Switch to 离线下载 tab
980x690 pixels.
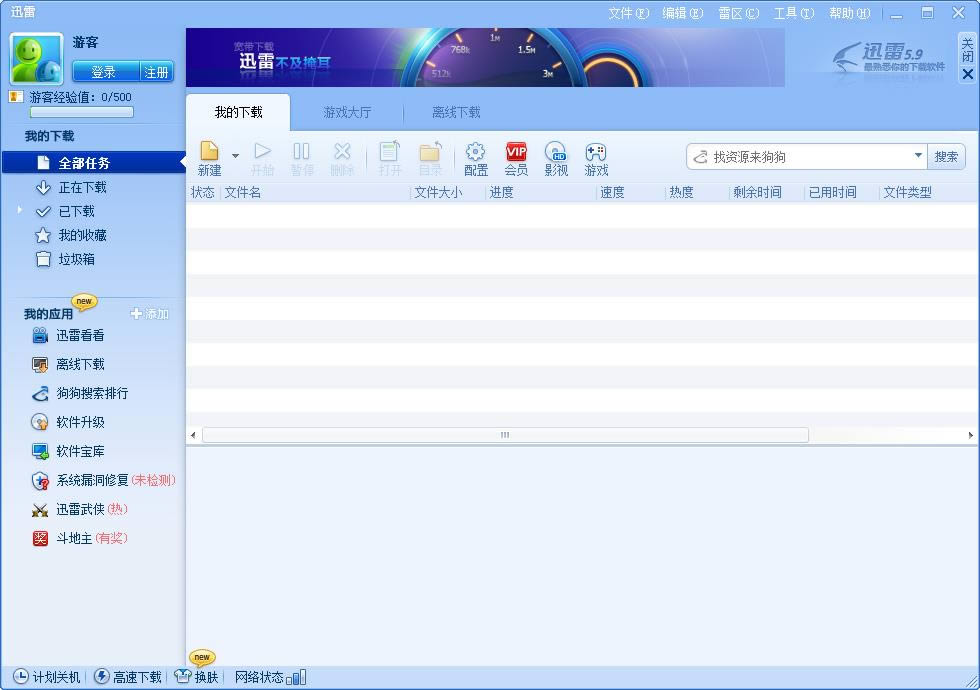tap(456, 112)
